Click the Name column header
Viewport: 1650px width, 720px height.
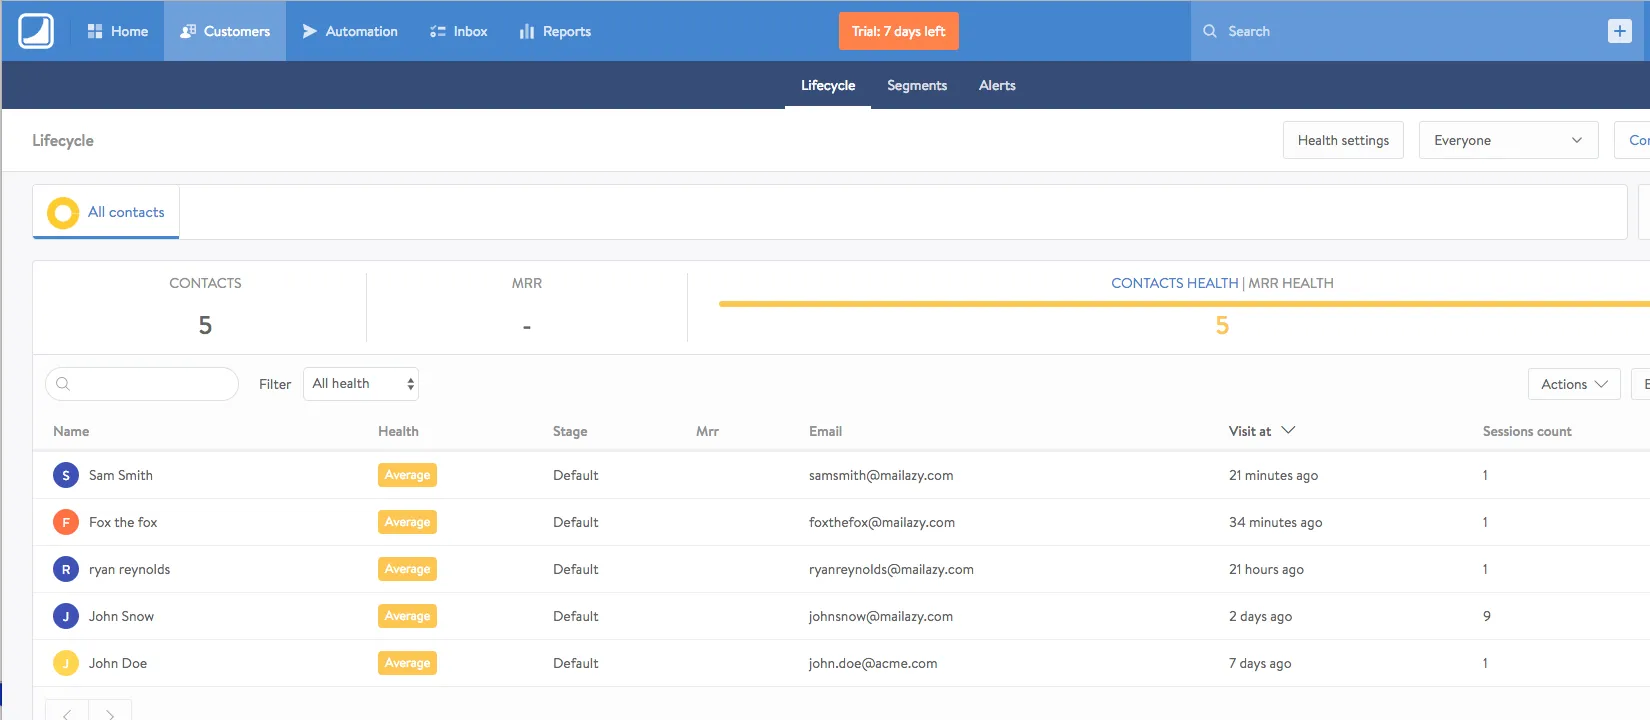click(x=71, y=431)
